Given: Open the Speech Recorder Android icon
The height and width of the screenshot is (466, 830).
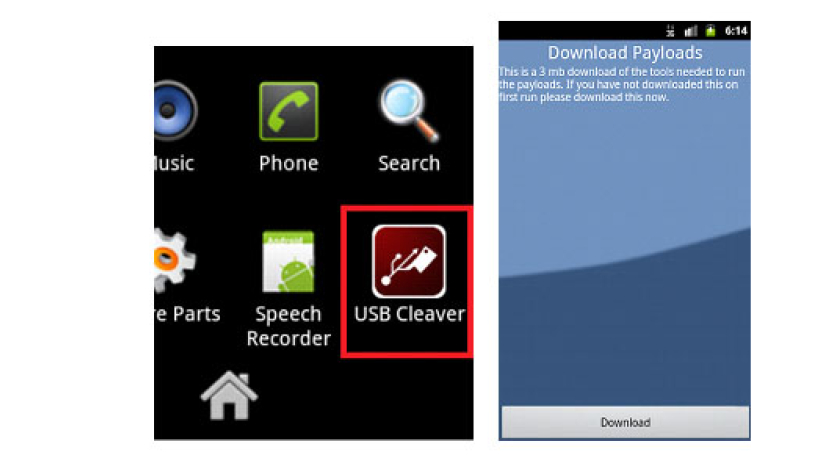Looking at the screenshot, I should [x=288, y=262].
